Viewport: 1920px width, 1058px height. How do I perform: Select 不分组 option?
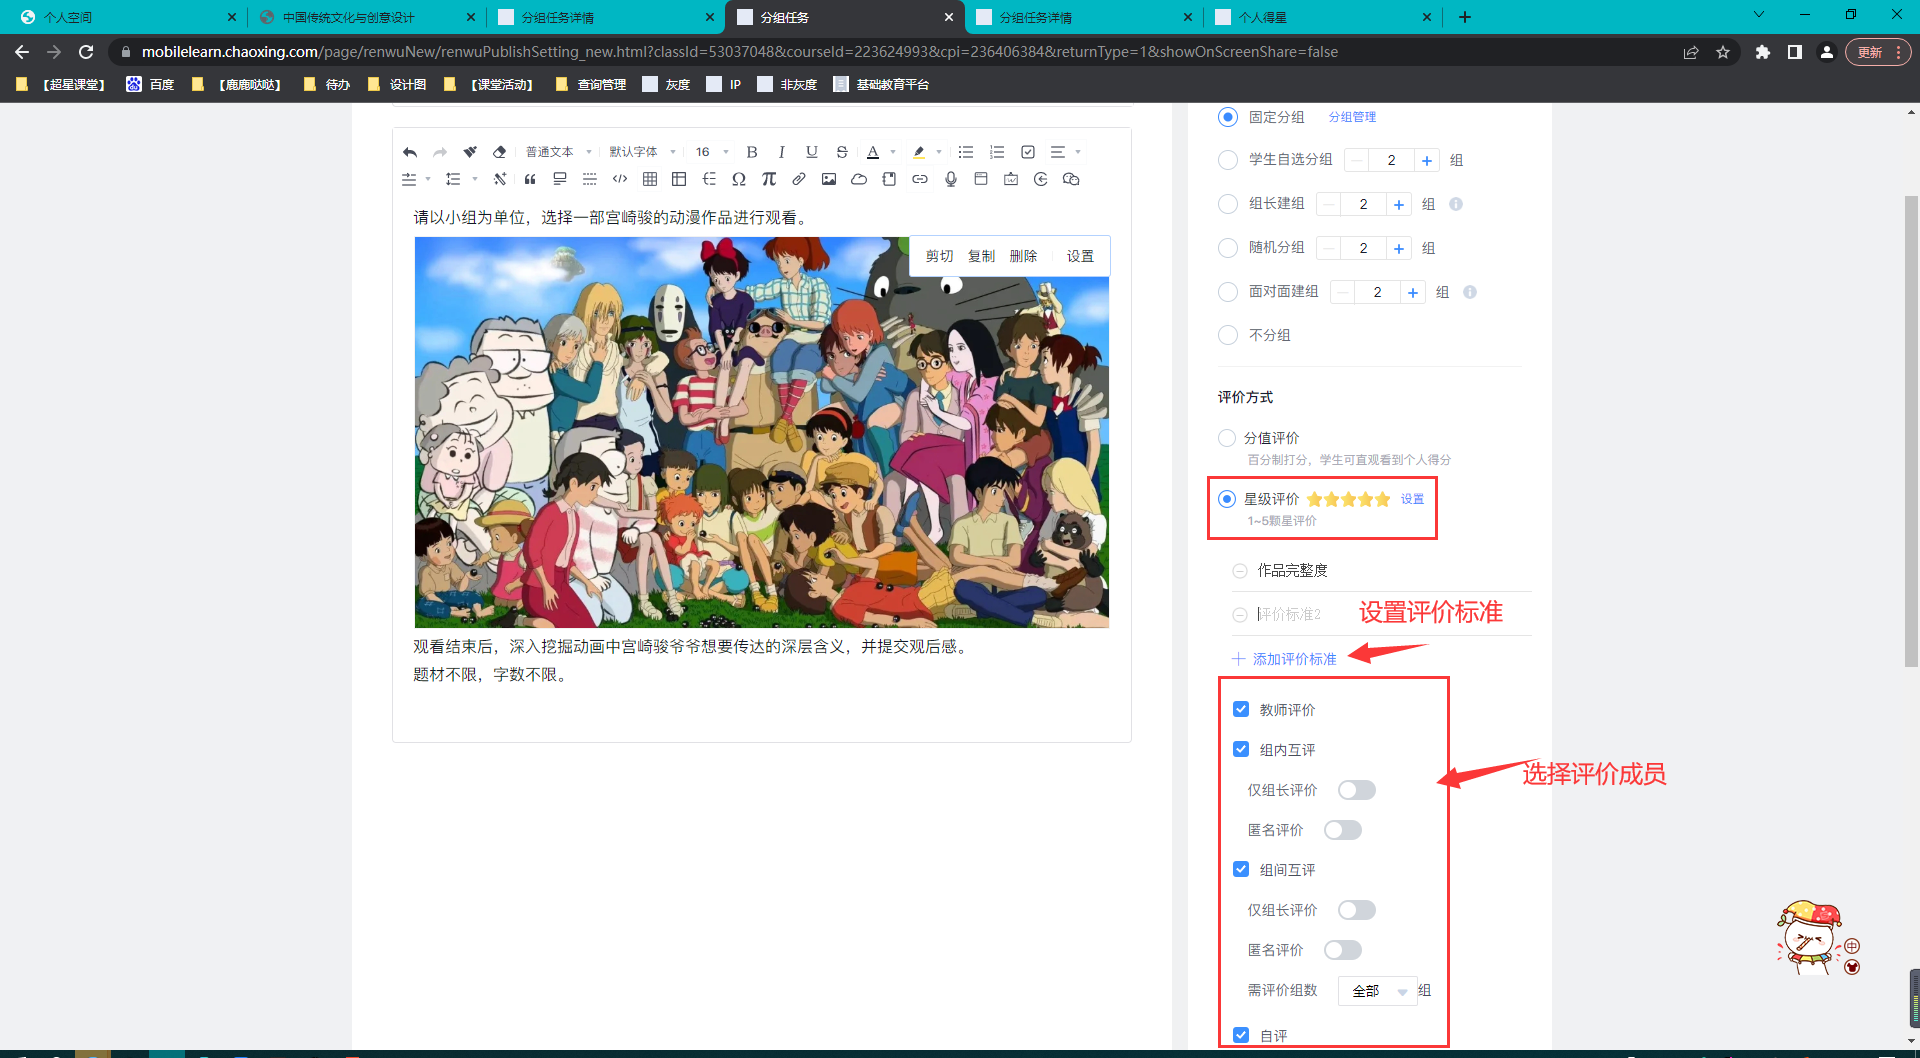coord(1228,335)
